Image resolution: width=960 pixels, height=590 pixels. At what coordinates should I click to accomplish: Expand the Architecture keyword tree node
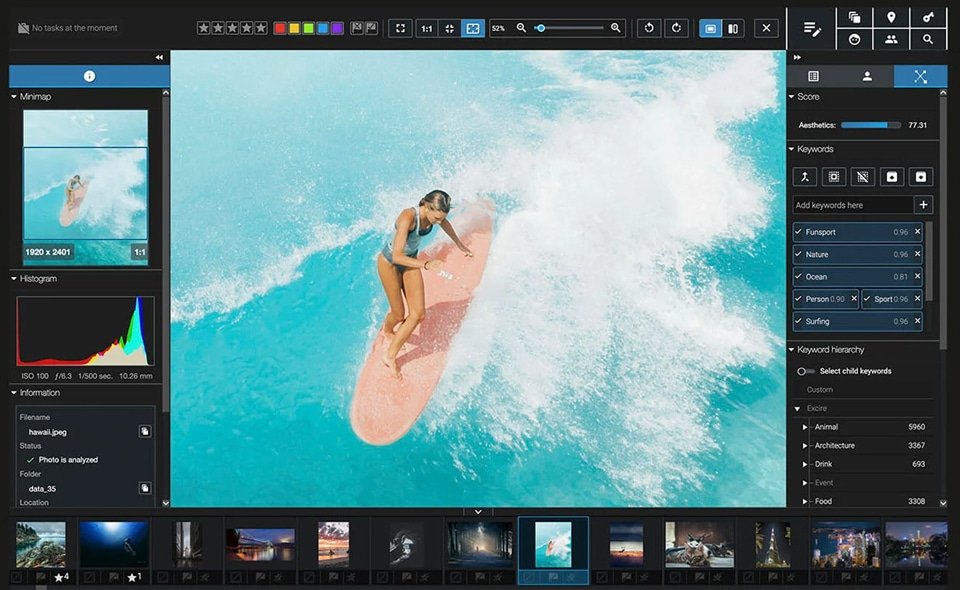click(805, 446)
